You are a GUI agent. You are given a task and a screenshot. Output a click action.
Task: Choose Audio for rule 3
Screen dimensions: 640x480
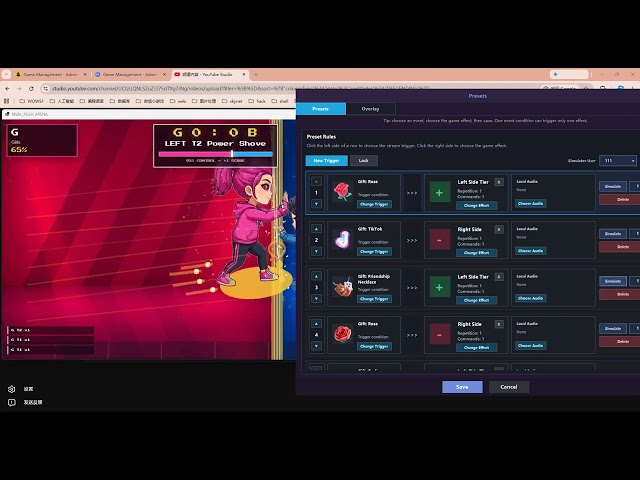tap(530, 298)
